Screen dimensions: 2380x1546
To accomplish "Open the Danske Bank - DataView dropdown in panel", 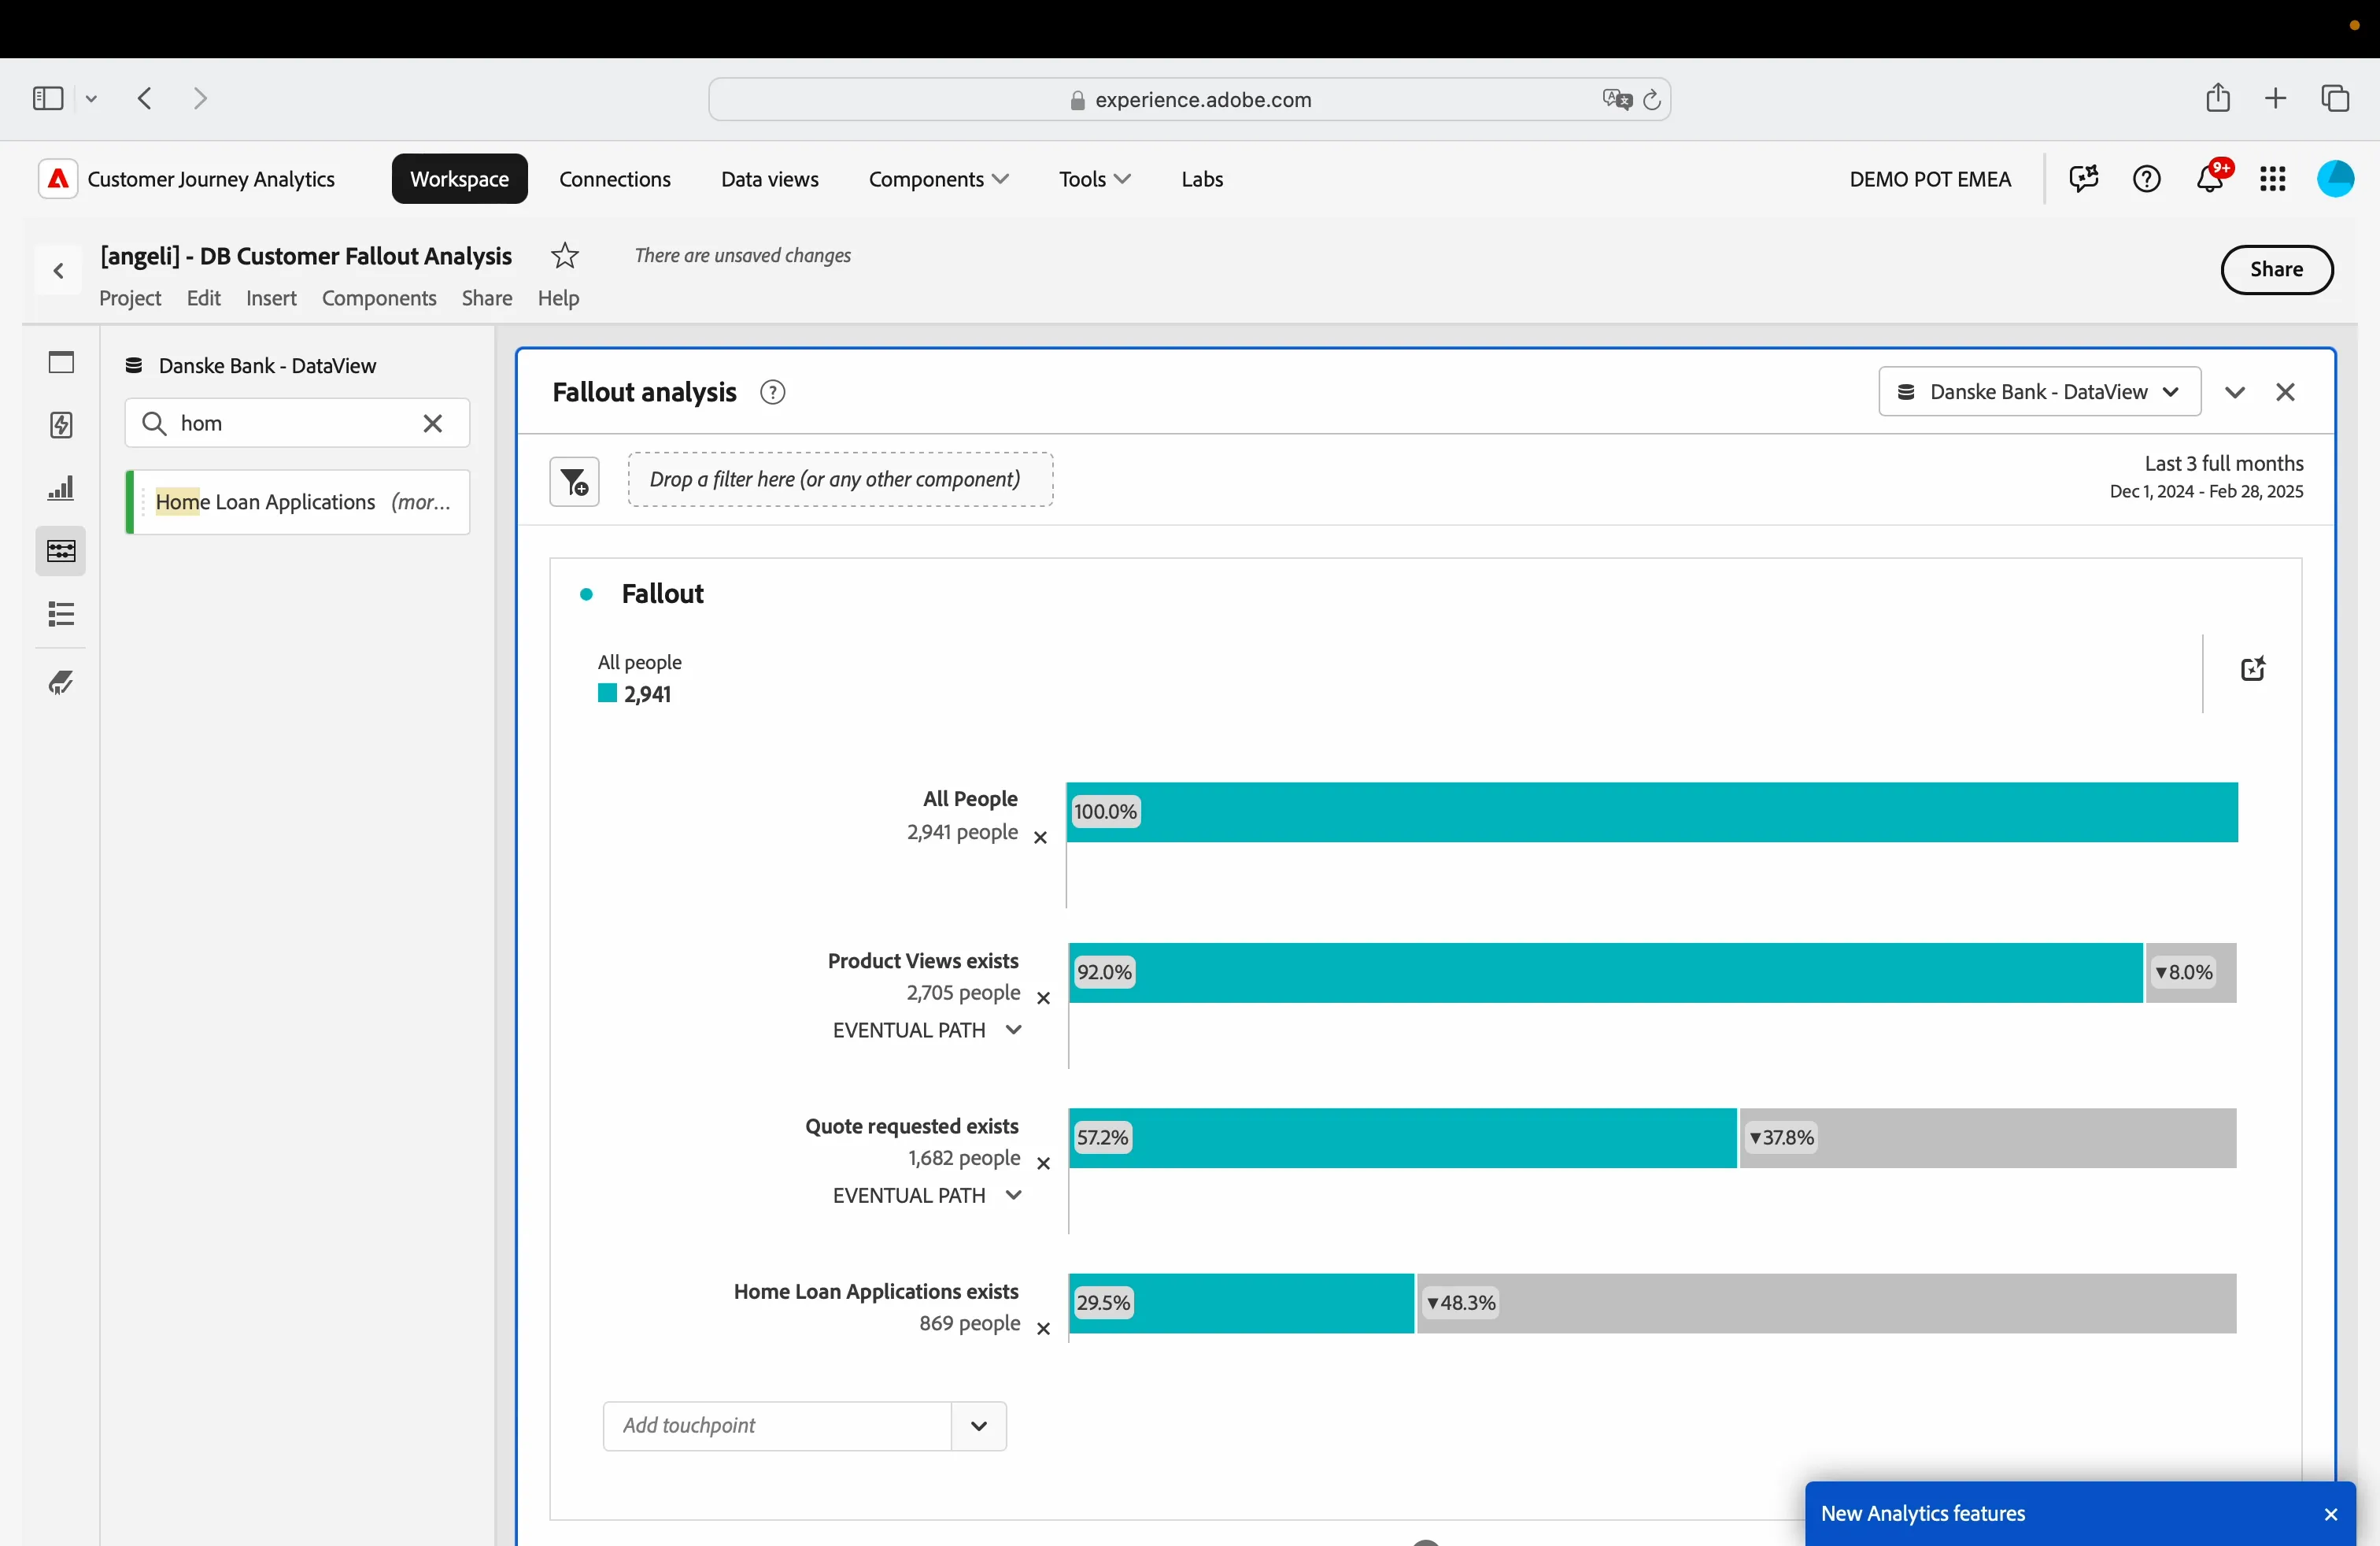I will pos(2039,392).
